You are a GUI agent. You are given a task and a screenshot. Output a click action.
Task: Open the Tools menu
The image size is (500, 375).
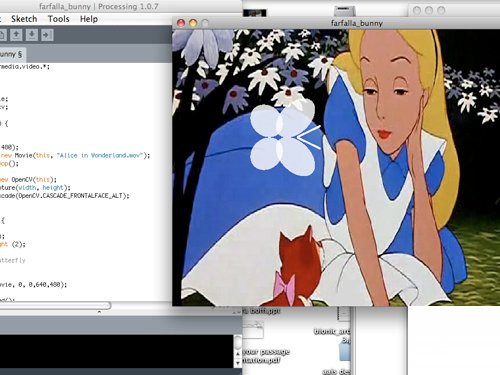[x=59, y=19]
